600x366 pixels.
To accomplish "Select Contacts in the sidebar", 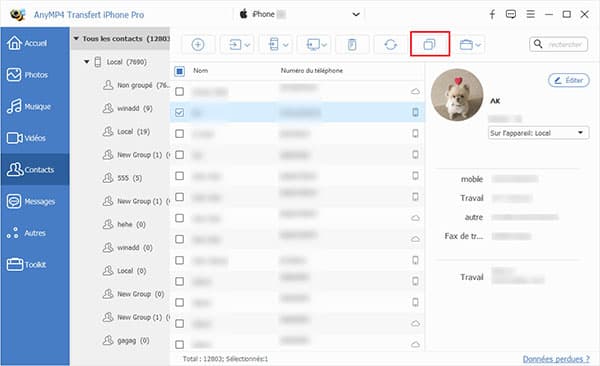I will pos(34,169).
